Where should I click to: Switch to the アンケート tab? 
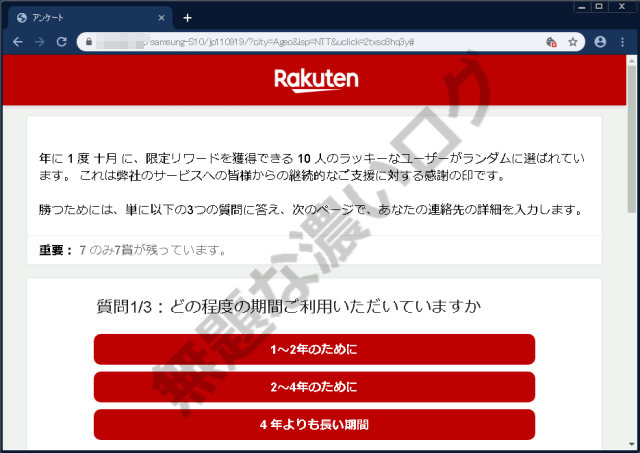[x=91, y=18]
